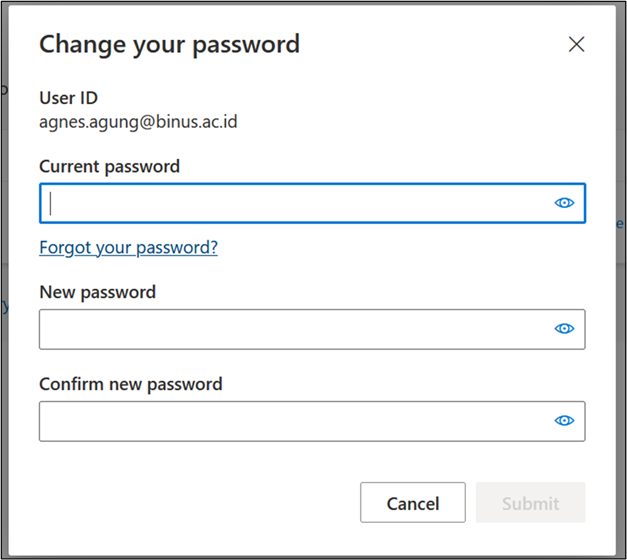Viewport: 627px width, 560px height.
Task: Focus the New password input field
Action: click(295, 329)
